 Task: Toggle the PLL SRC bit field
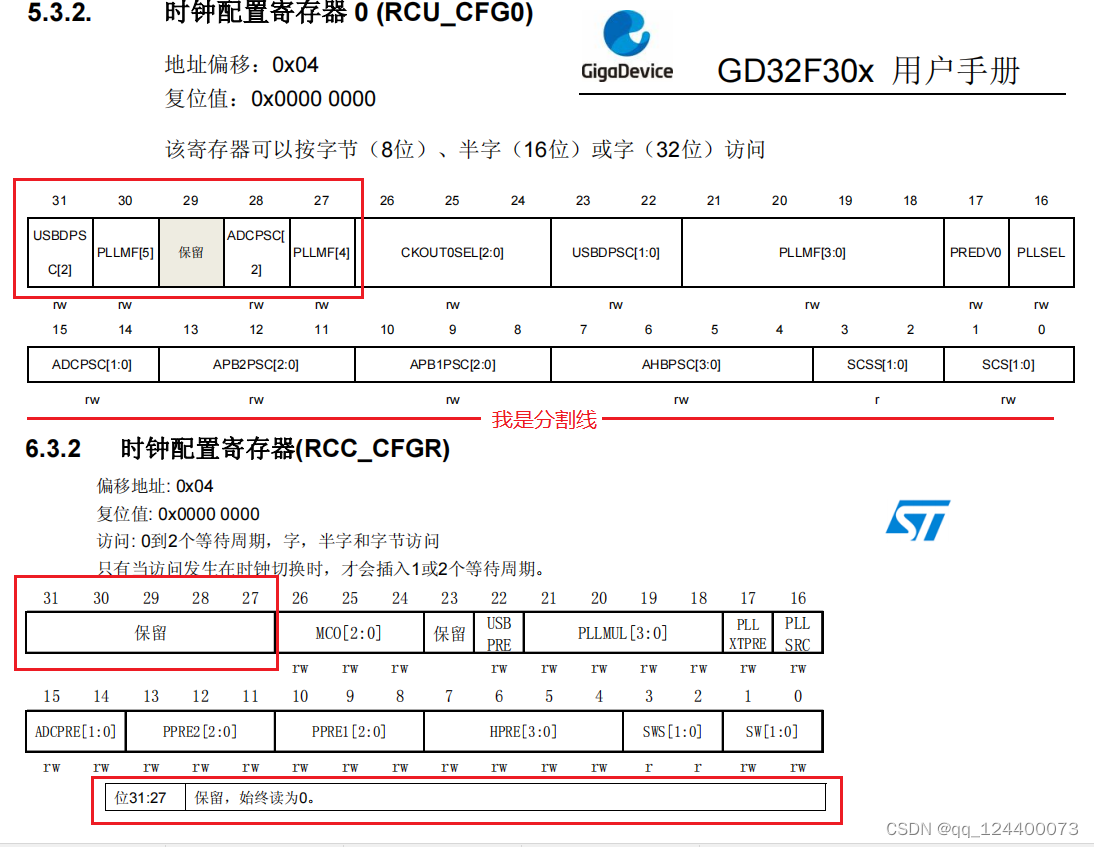[797, 632]
